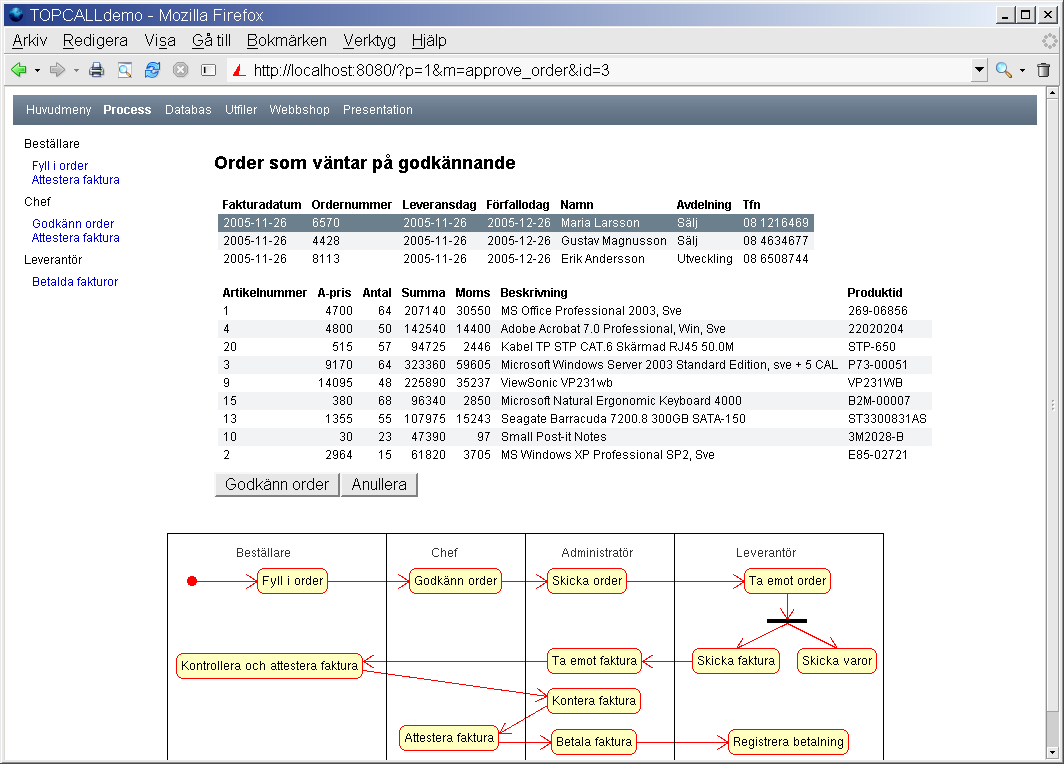Click the trash can icon in the toolbar
This screenshot has width=1064, height=764.
[x=1044, y=70]
